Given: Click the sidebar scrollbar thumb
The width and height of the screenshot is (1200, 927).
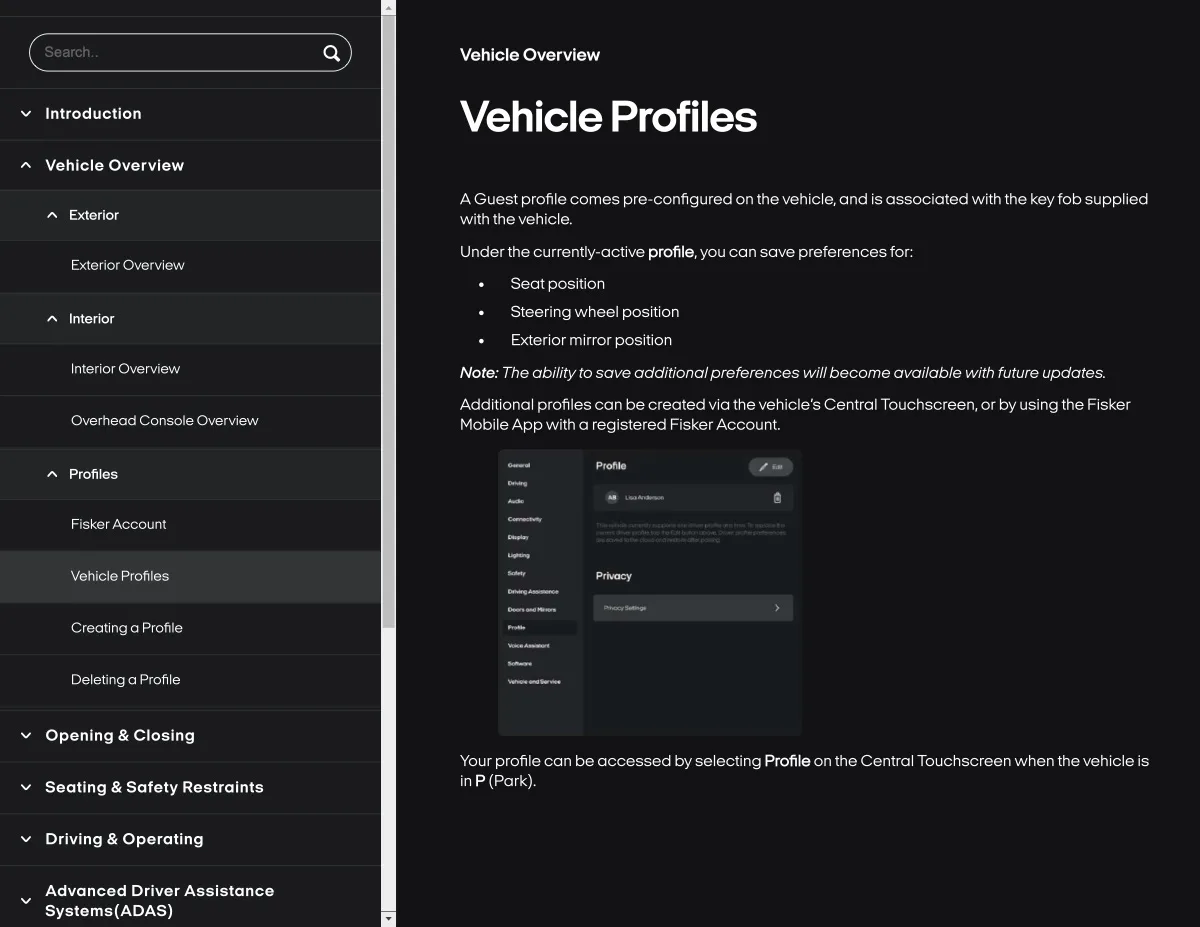Looking at the screenshot, I should point(389,320).
